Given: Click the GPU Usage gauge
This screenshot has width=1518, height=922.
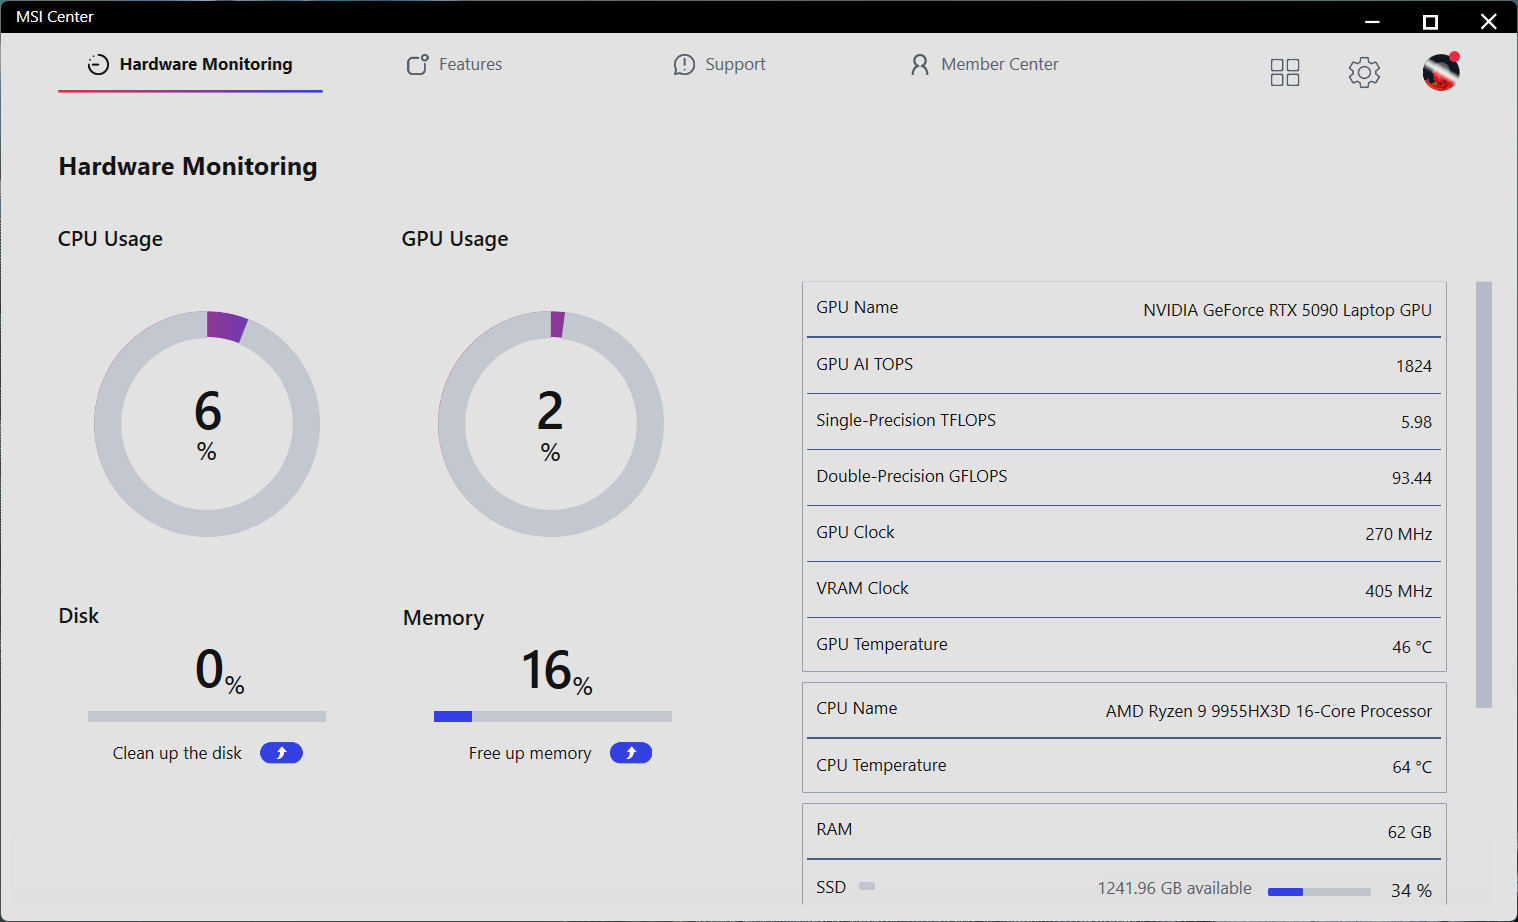Looking at the screenshot, I should pyautogui.click(x=551, y=424).
